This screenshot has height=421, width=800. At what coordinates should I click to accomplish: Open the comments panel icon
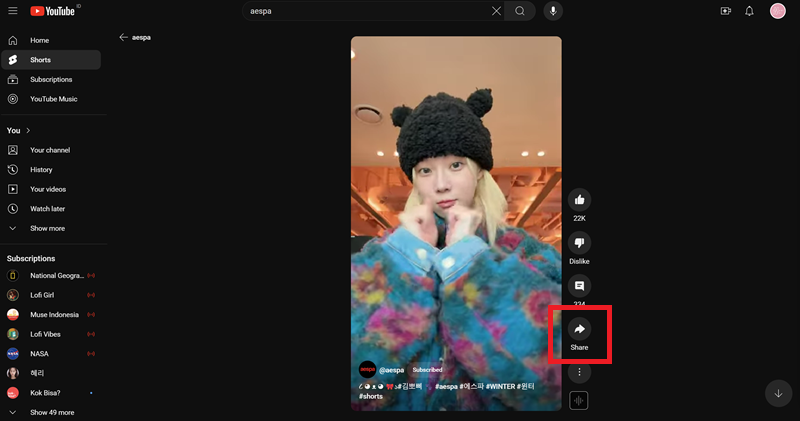click(x=579, y=286)
